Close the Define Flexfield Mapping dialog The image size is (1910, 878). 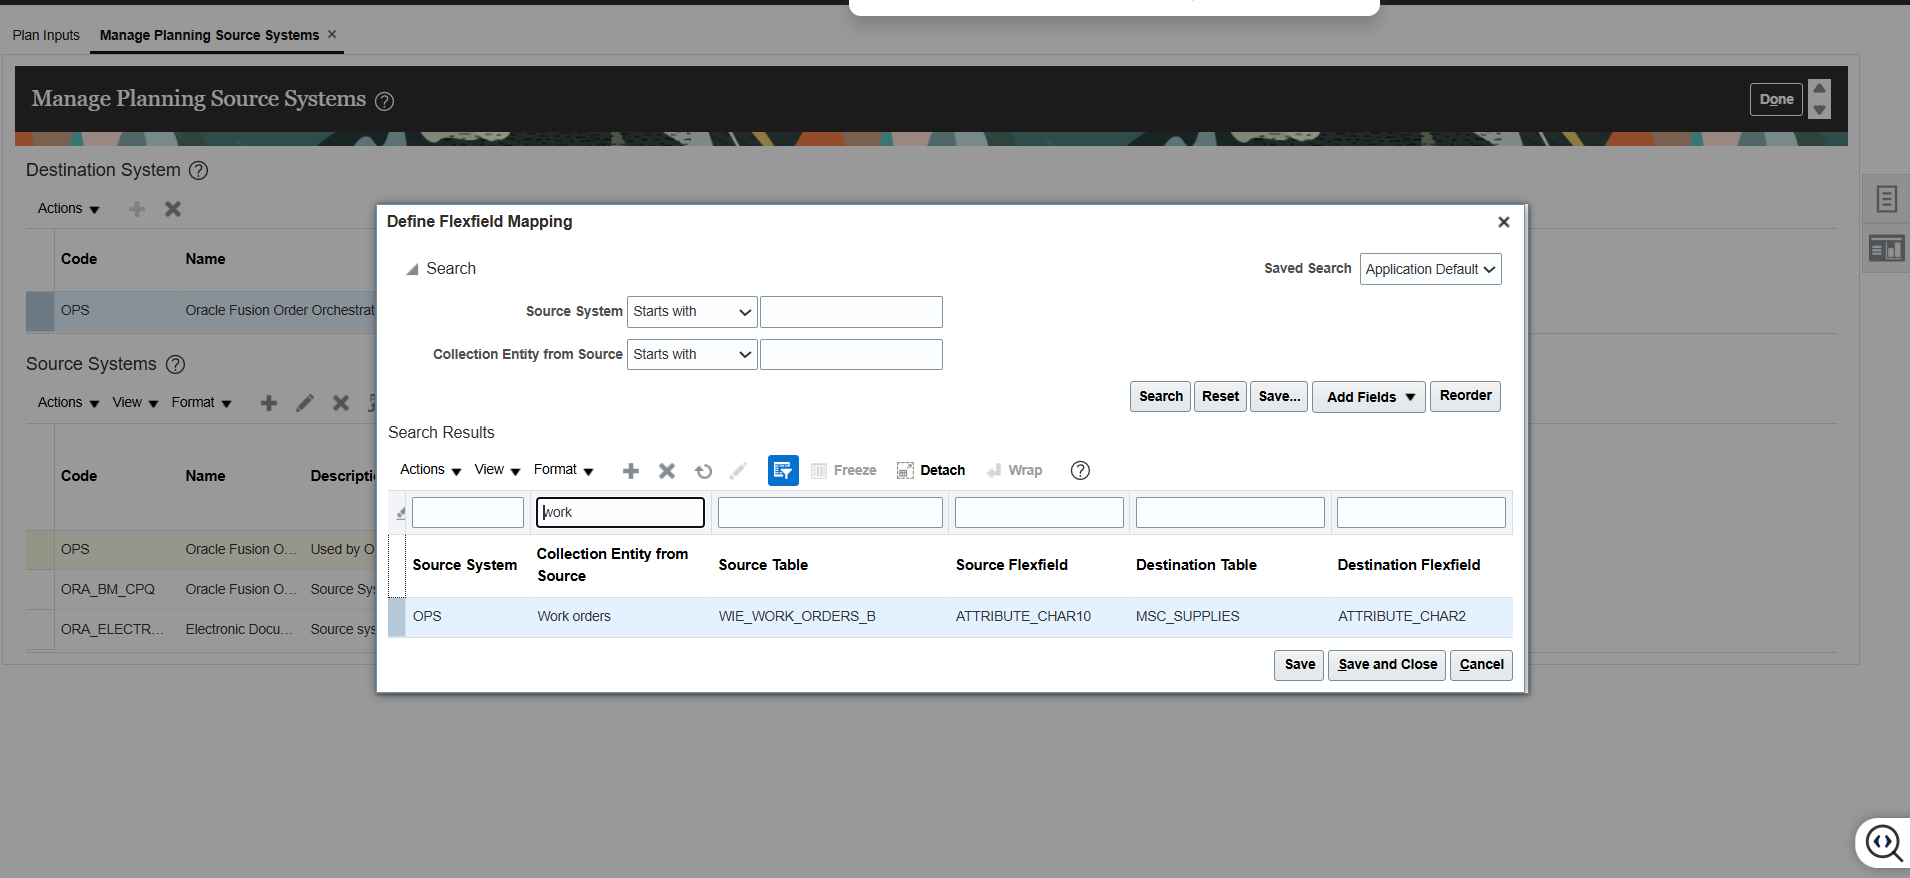point(1503,222)
